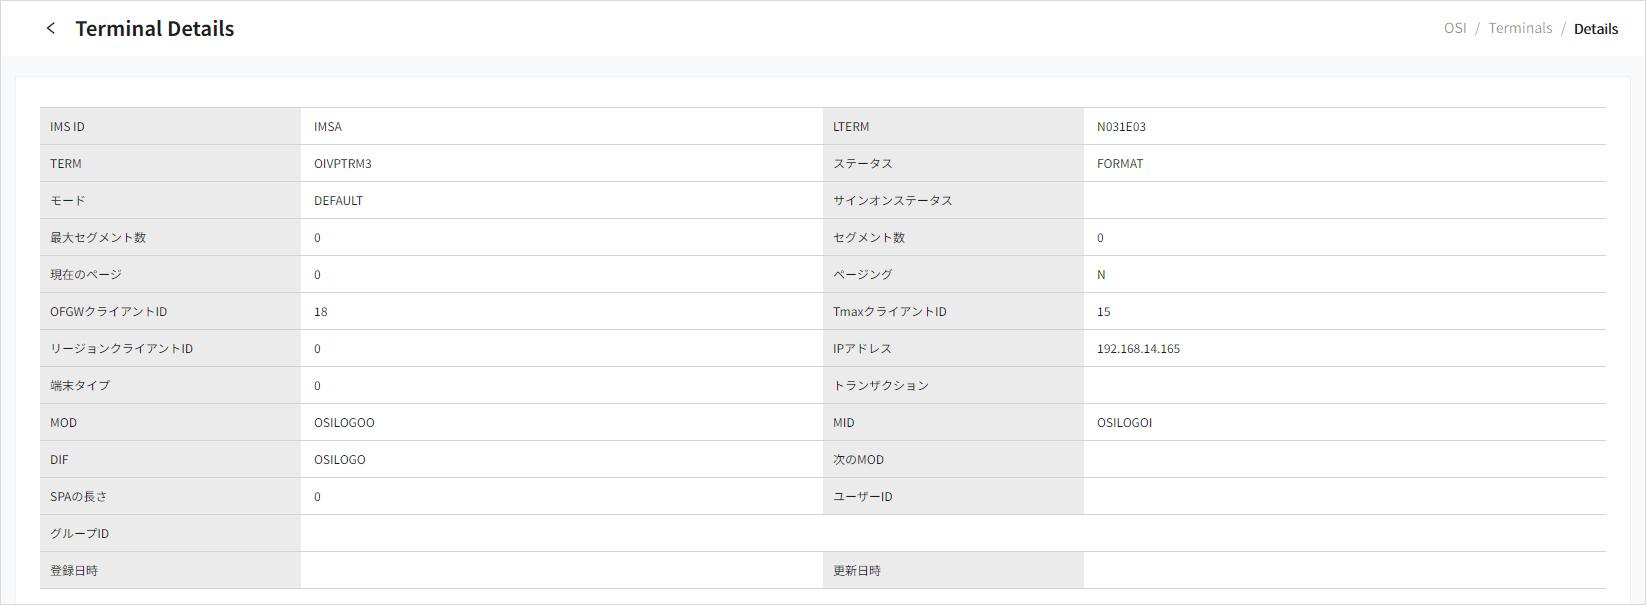
Task: Click the Terminal Details page title
Action: (x=155, y=29)
